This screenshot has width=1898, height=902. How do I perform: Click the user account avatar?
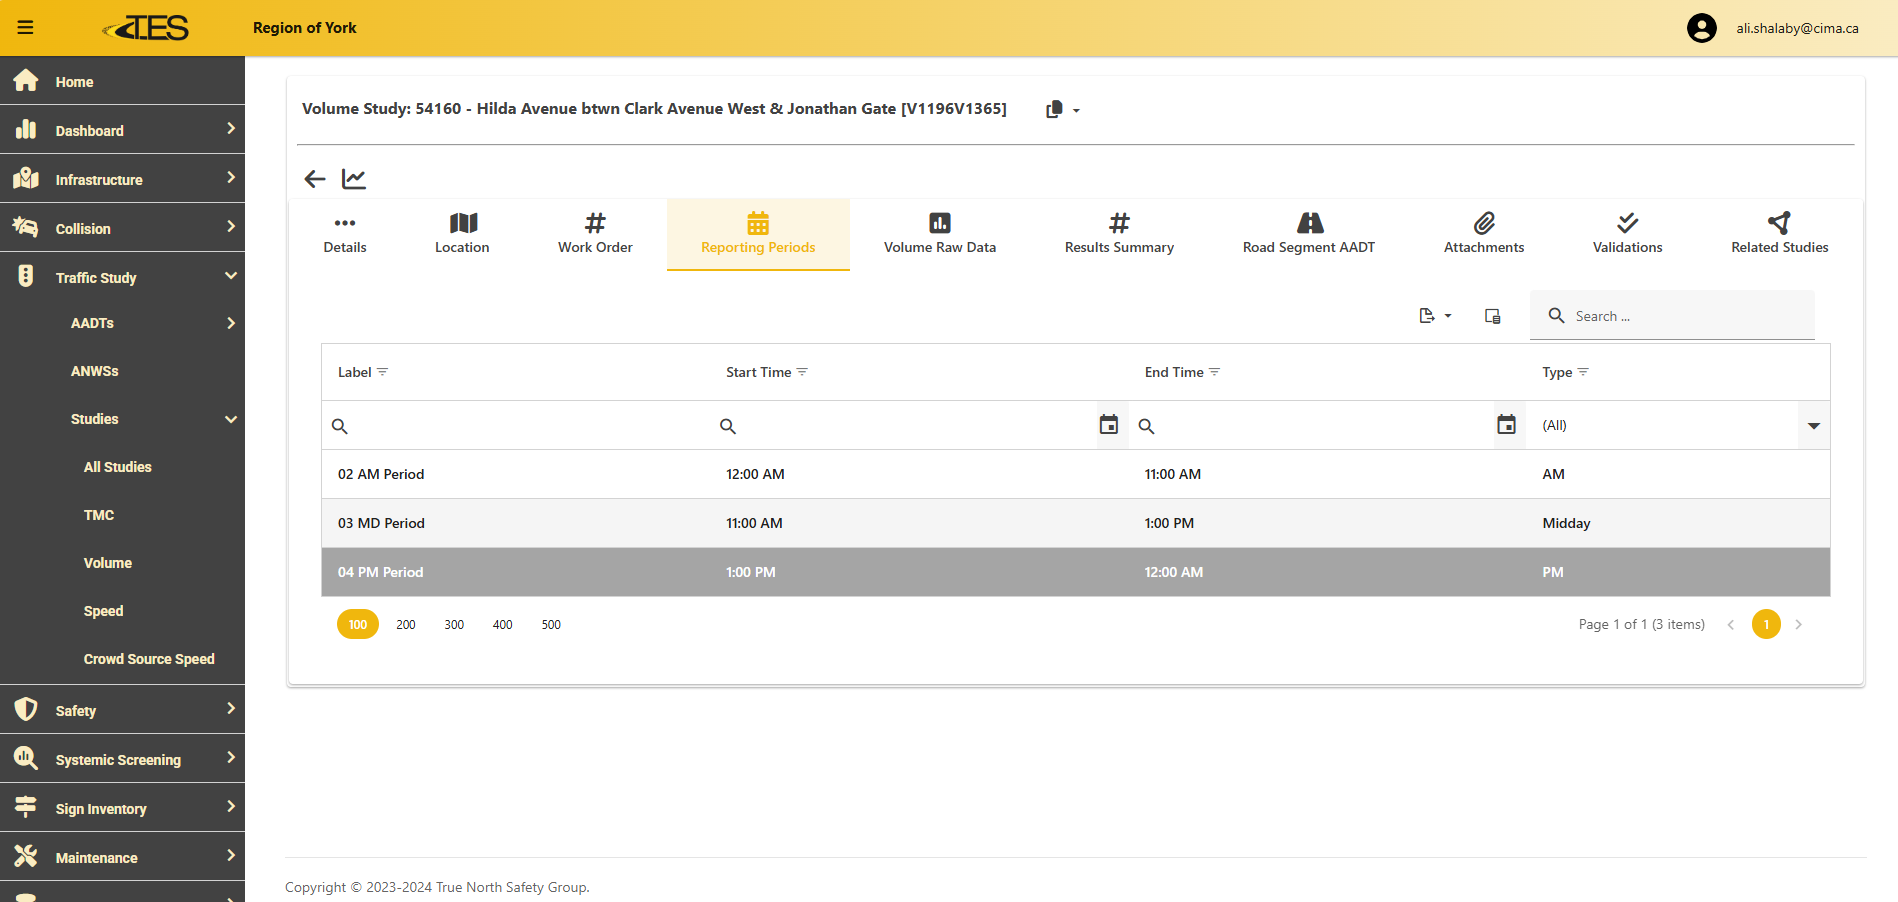click(x=1701, y=28)
